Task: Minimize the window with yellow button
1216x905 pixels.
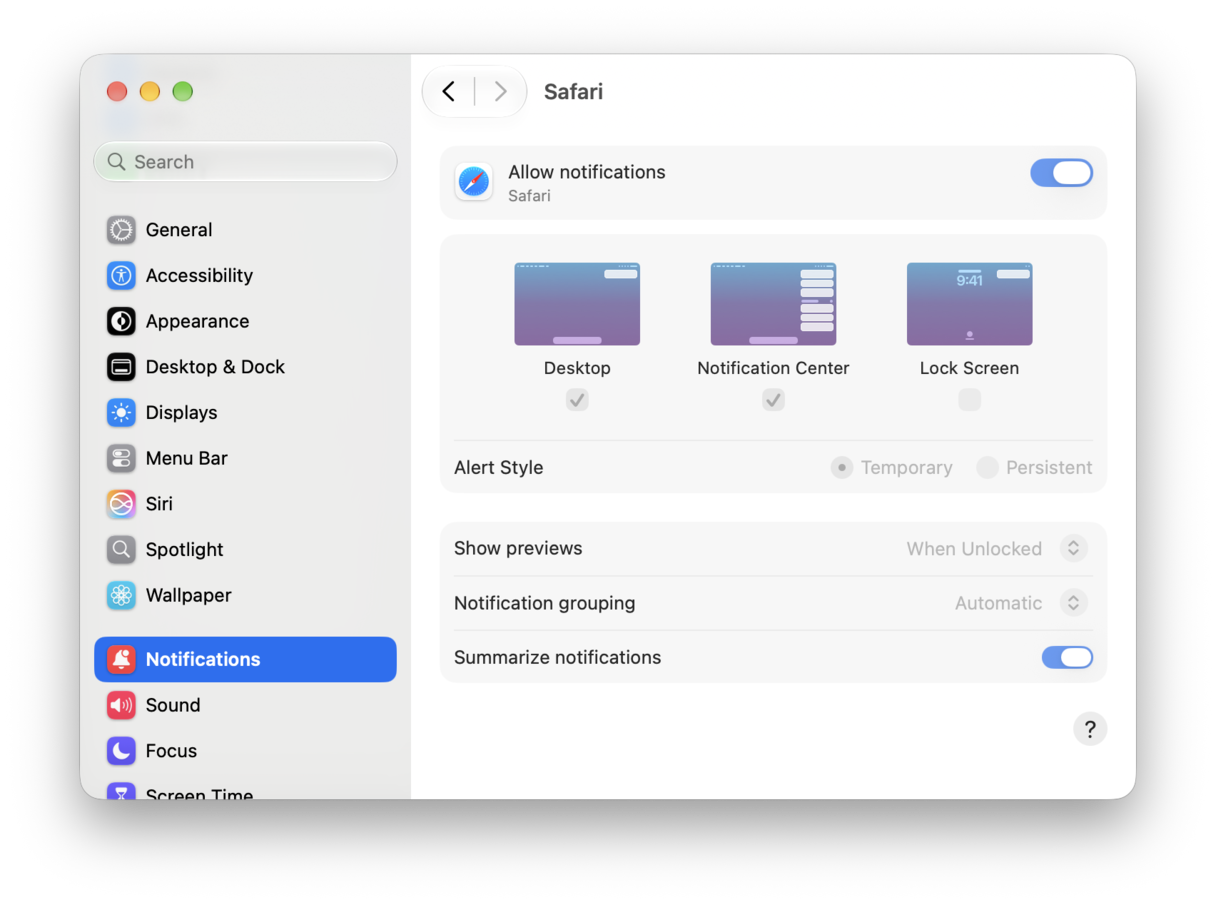Action: (x=150, y=92)
